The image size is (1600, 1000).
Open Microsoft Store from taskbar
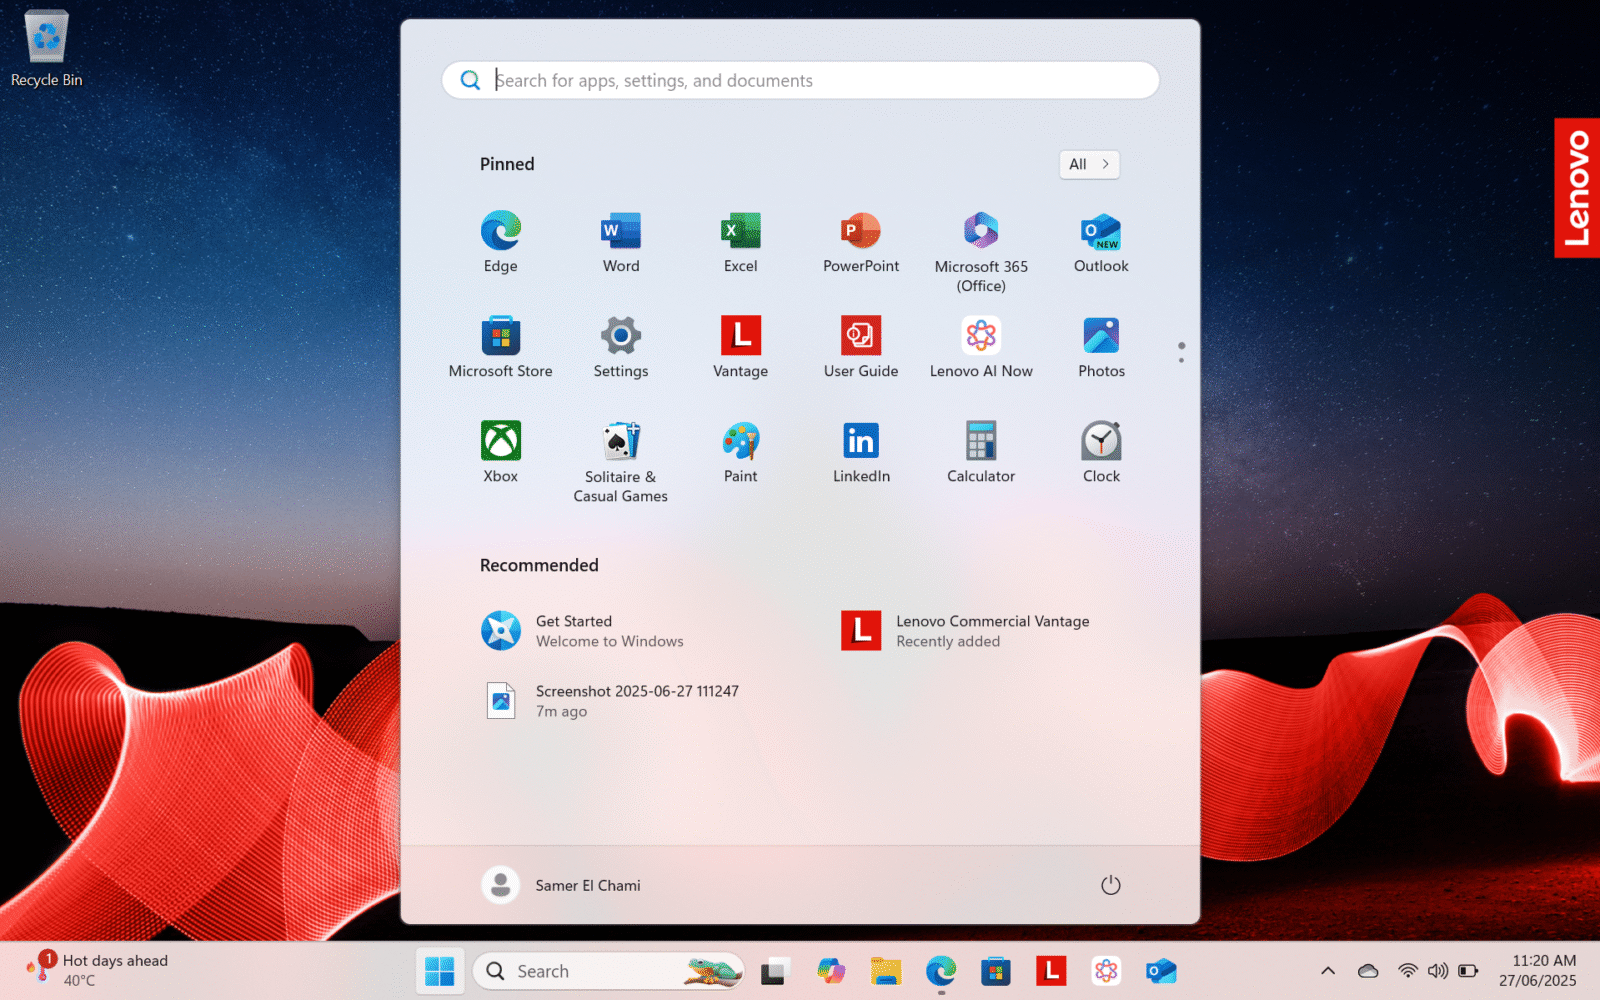click(995, 971)
